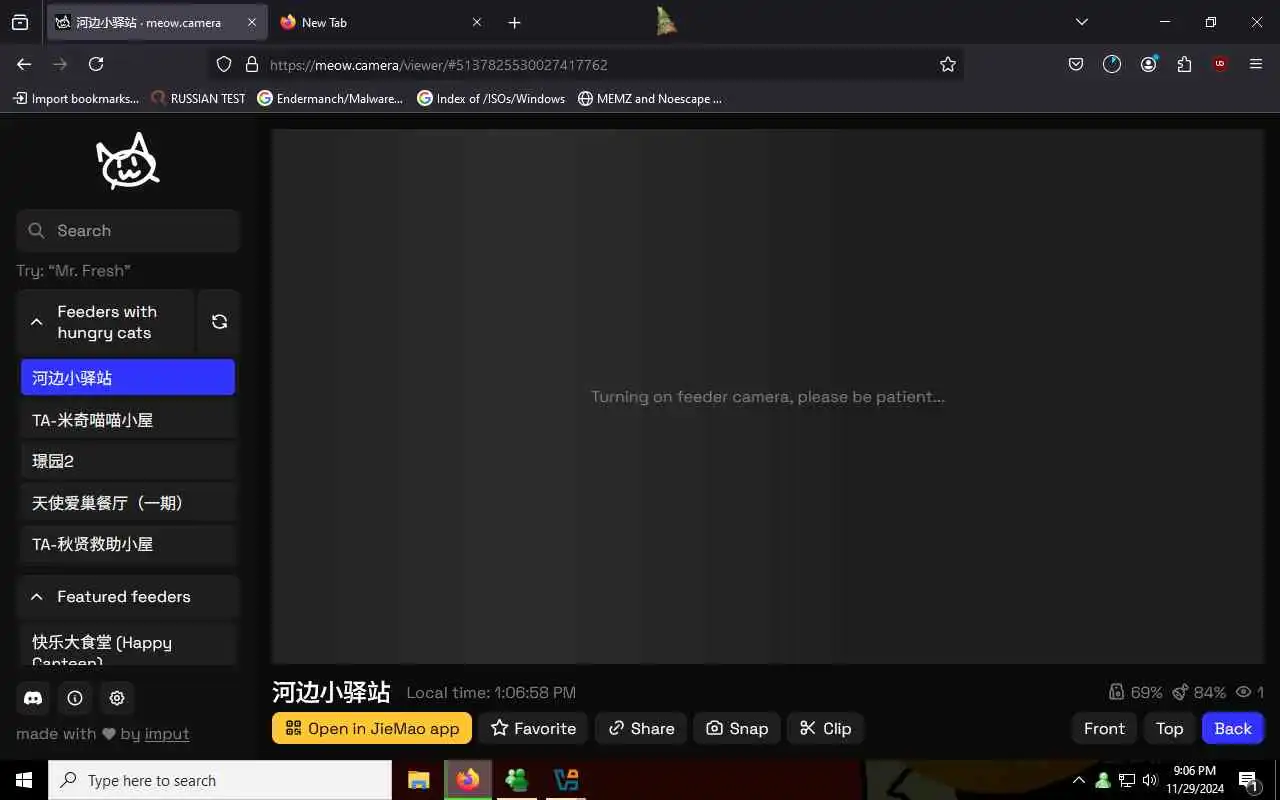Viewport: 1280px width, 800px height.
Task: Click the viewer count eye indicator
Action: pyautogui.click(x=1250, y=692)
